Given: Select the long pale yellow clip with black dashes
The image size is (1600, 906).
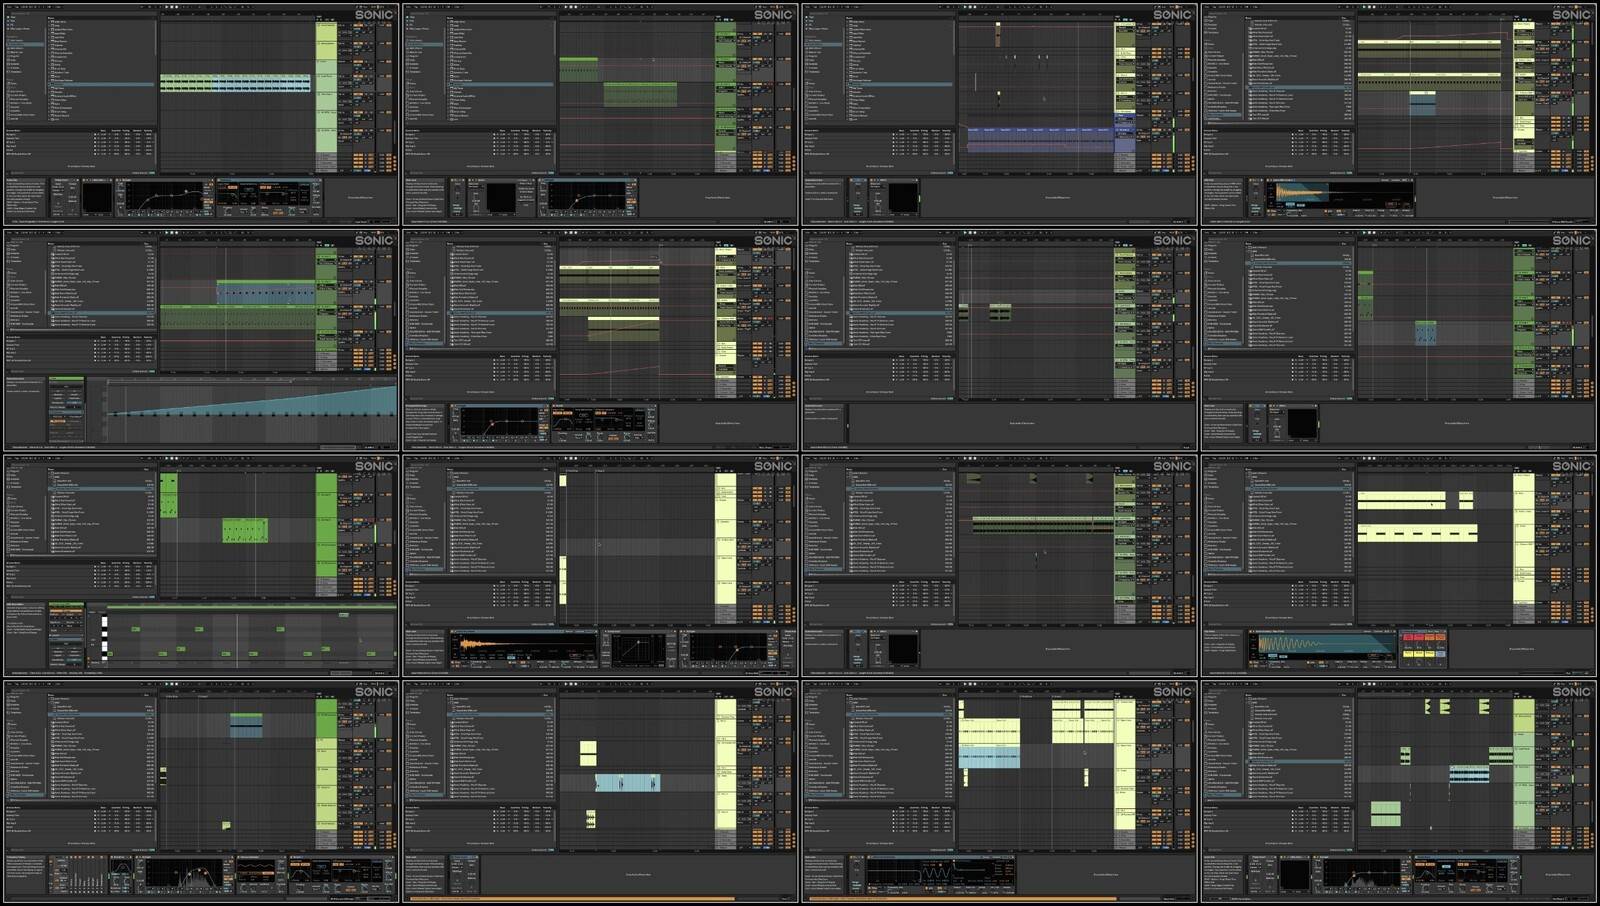Looking at the screenshot, I should click(x=1417, y=533).
